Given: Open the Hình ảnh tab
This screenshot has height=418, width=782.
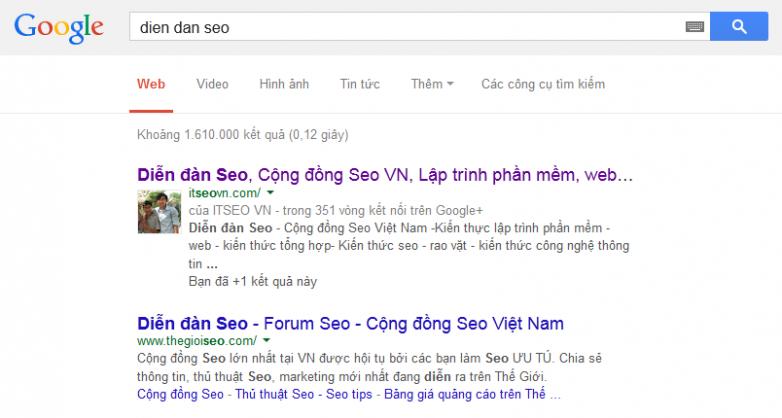Looking at the screenshot, I should (x=283, y=83).
